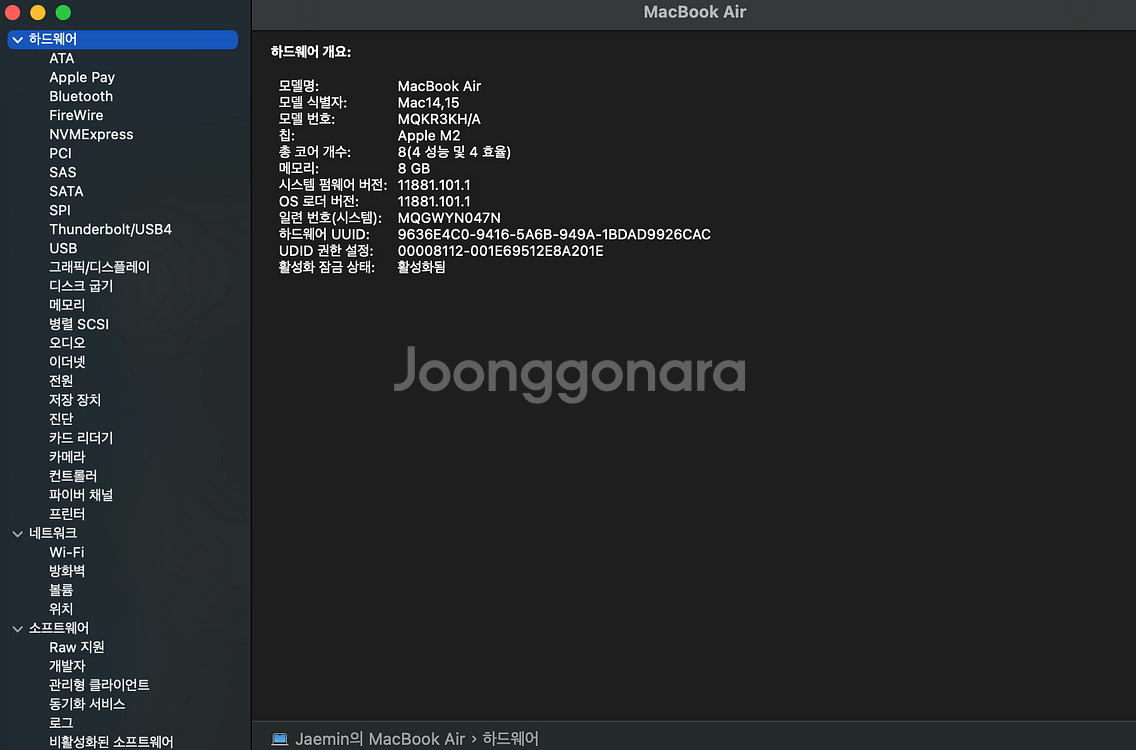Collapse the 소프트웨어 section chevron
Screen dimensions: 1136x750
coord(17,629)
